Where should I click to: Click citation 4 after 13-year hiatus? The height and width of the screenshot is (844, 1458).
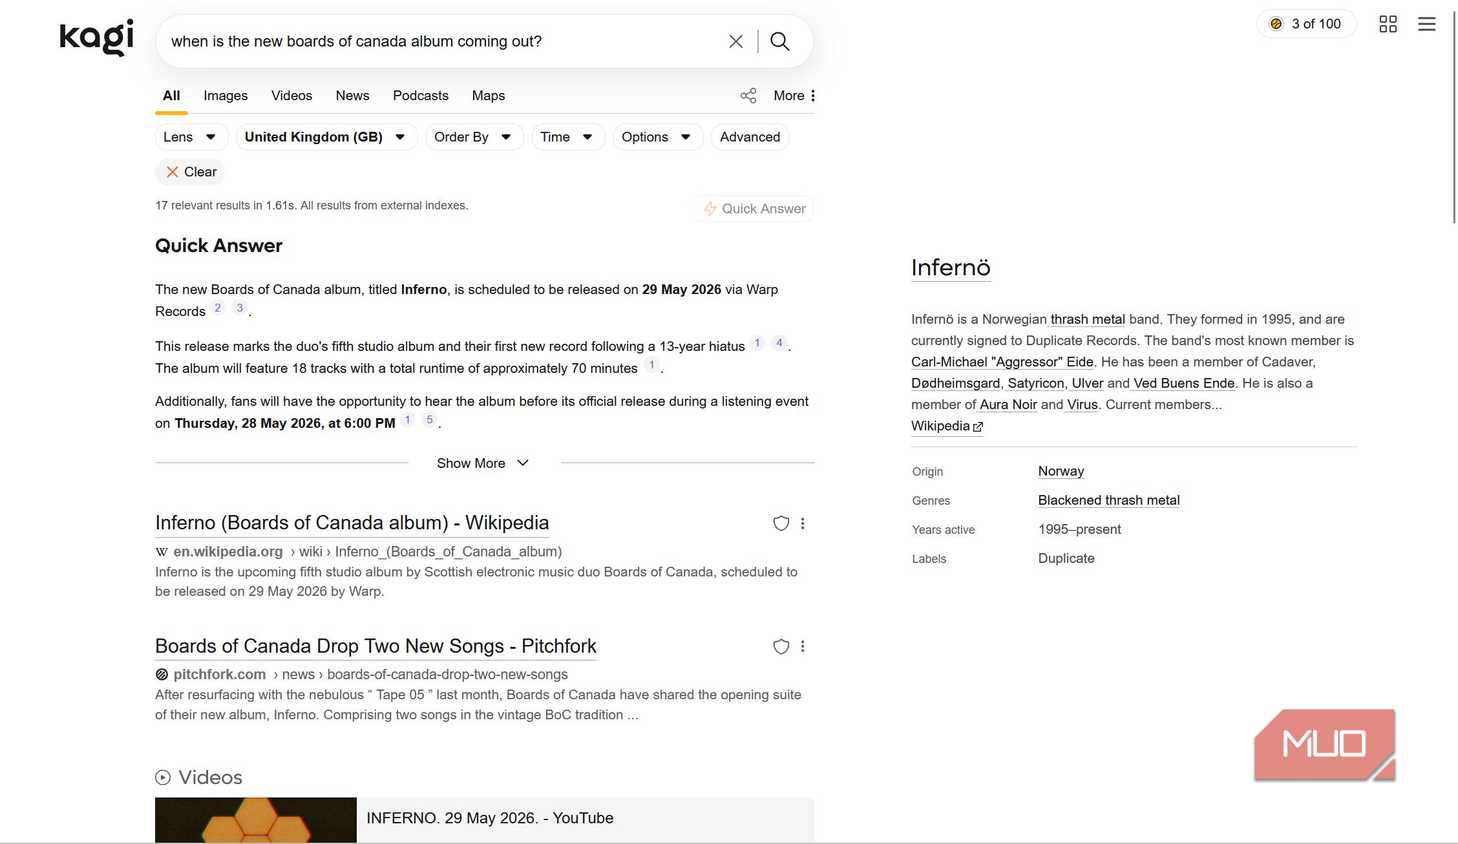pyautogui.click(x=779, y=343)
